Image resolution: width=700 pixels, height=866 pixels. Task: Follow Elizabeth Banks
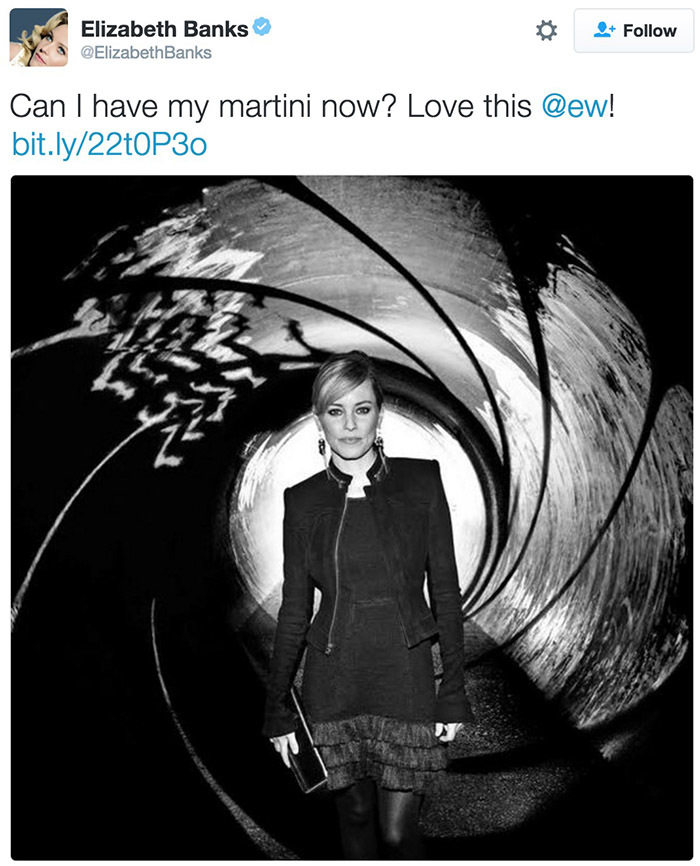tap(634, 30)
